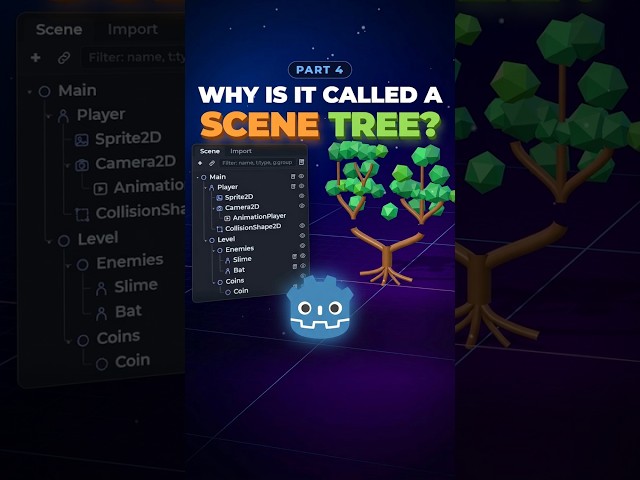This screenshot has width=640, height=480.
Task: Click the Sprite2D node icon in small Scene dock
Action: click(x=219, y=198)
